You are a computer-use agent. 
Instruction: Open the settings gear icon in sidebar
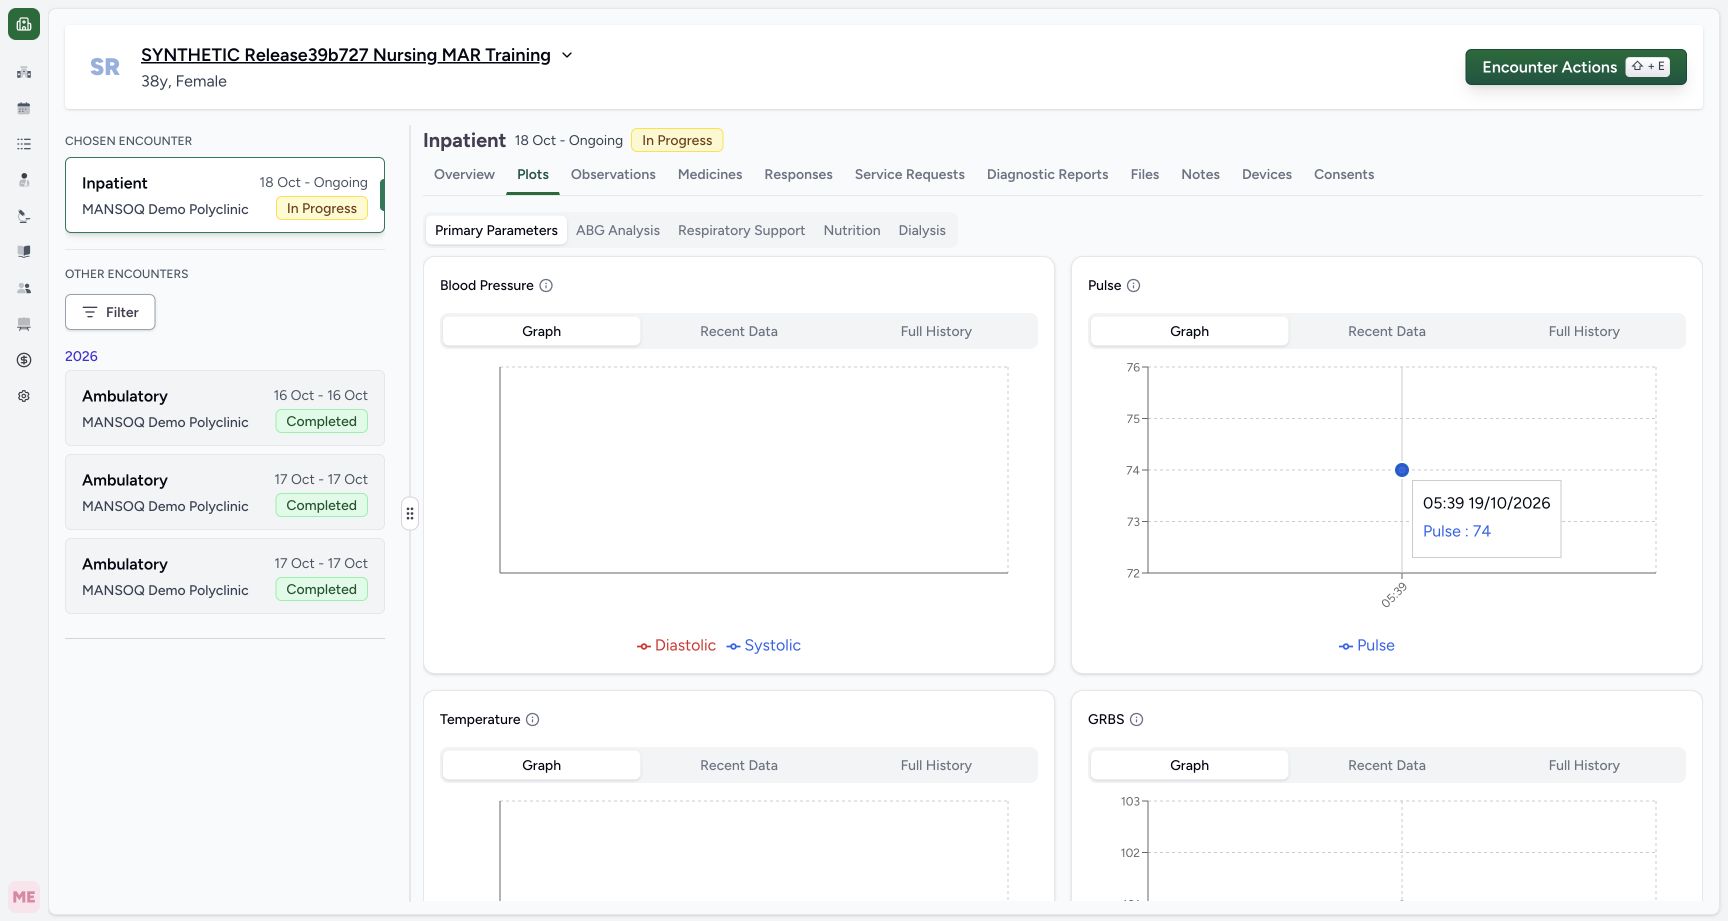pos(24,396)
